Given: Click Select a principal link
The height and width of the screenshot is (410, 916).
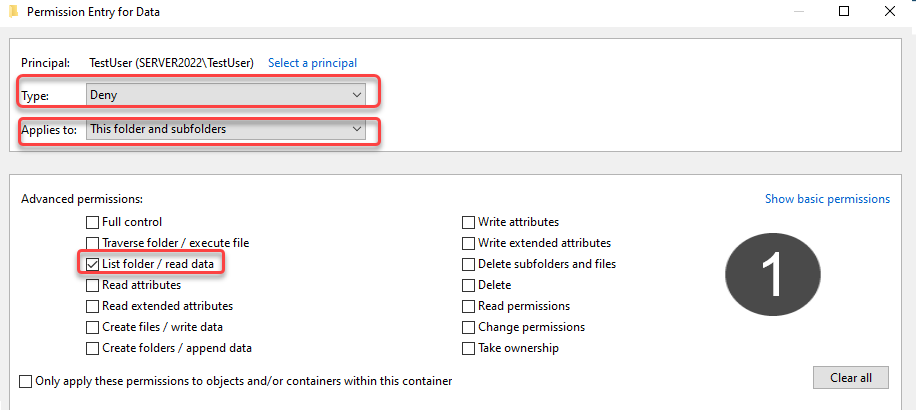Looking at the screenshot, I should point(313,62).
